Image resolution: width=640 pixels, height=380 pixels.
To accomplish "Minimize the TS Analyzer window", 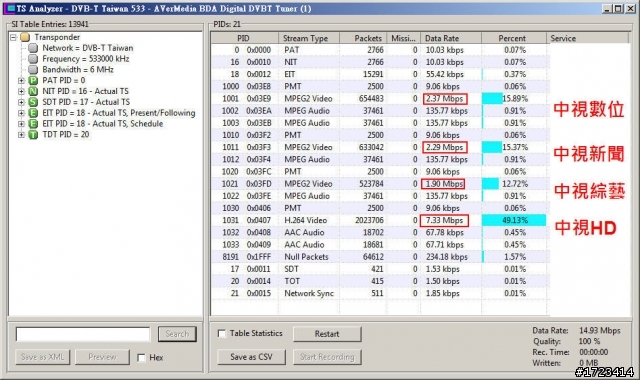I will pyautogui.click(x=608, y=8).
